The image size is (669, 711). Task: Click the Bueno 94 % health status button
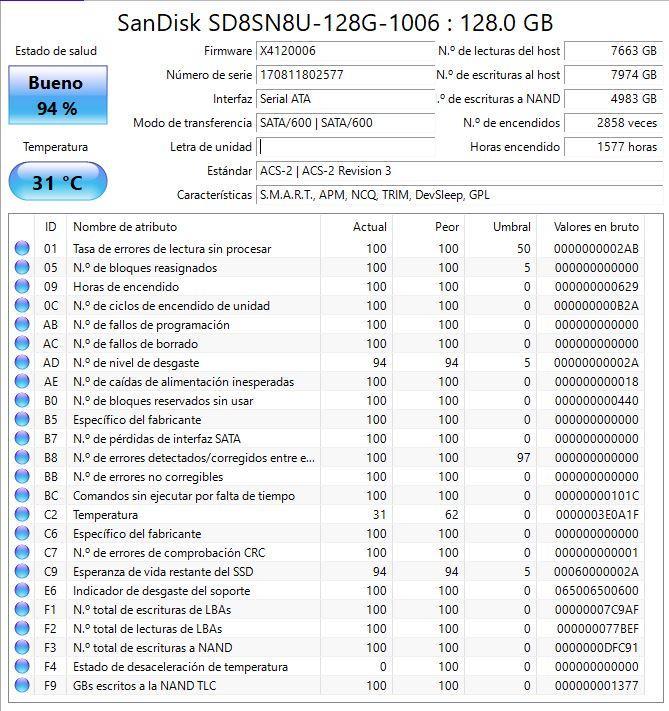pyautogui.click(x=58, y=95)
